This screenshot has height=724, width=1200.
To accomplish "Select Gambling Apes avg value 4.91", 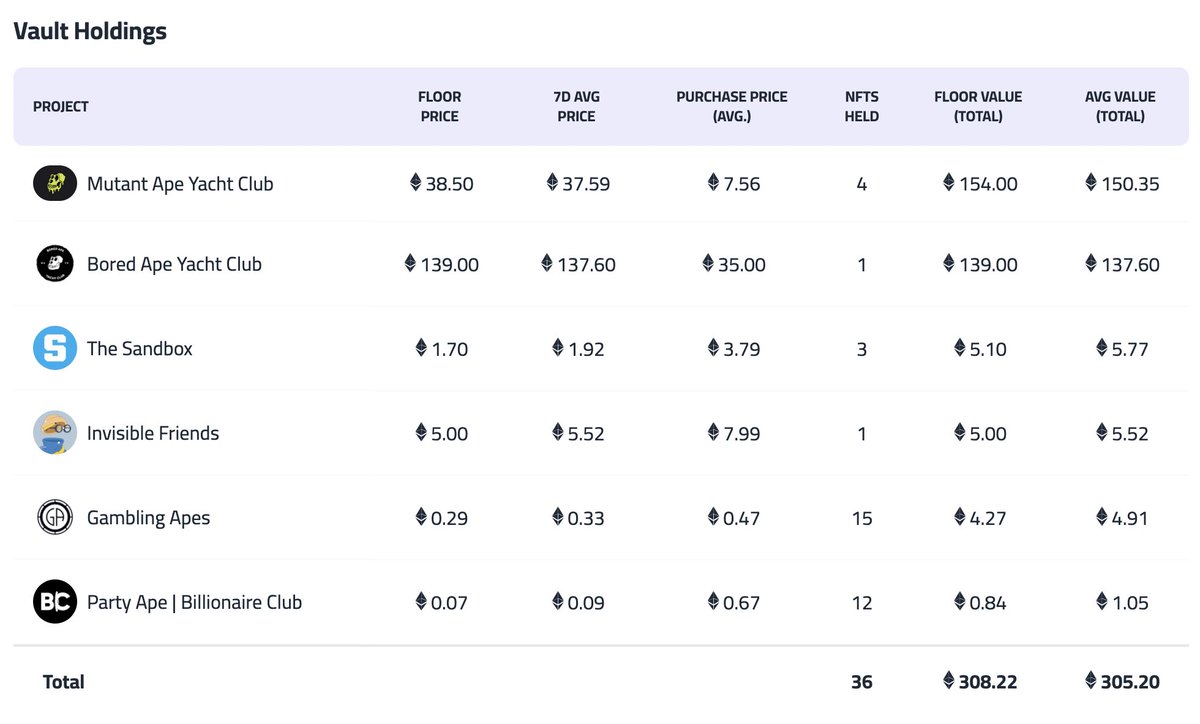I will click(x=1122, y=518).
